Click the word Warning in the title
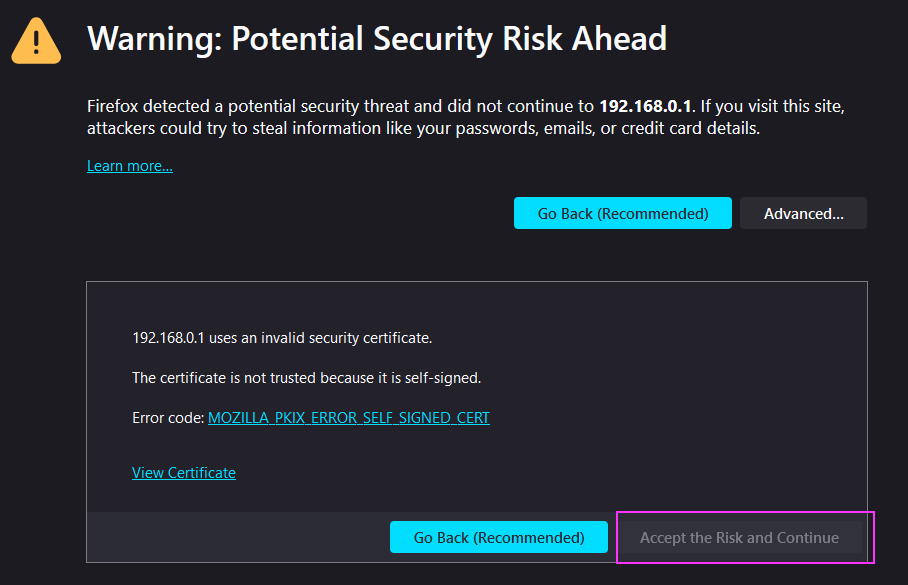 tap(155, 39)
